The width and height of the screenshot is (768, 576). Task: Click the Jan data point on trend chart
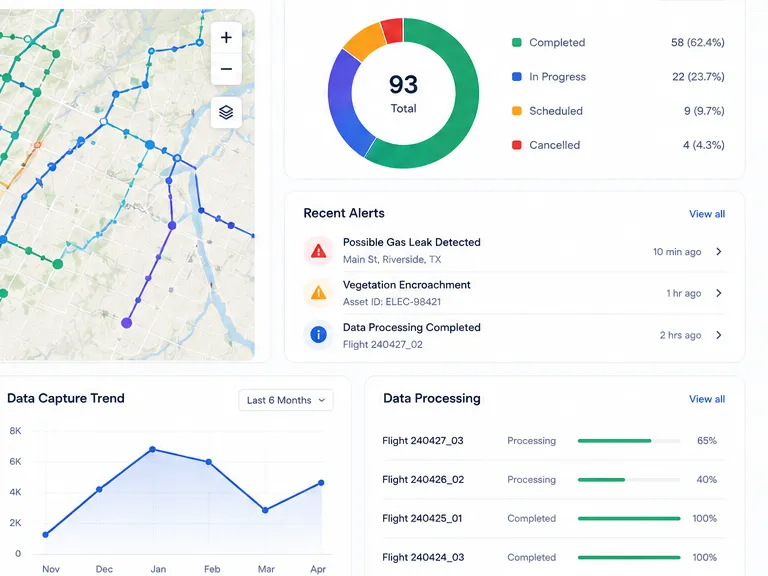[x=152, y=449]
